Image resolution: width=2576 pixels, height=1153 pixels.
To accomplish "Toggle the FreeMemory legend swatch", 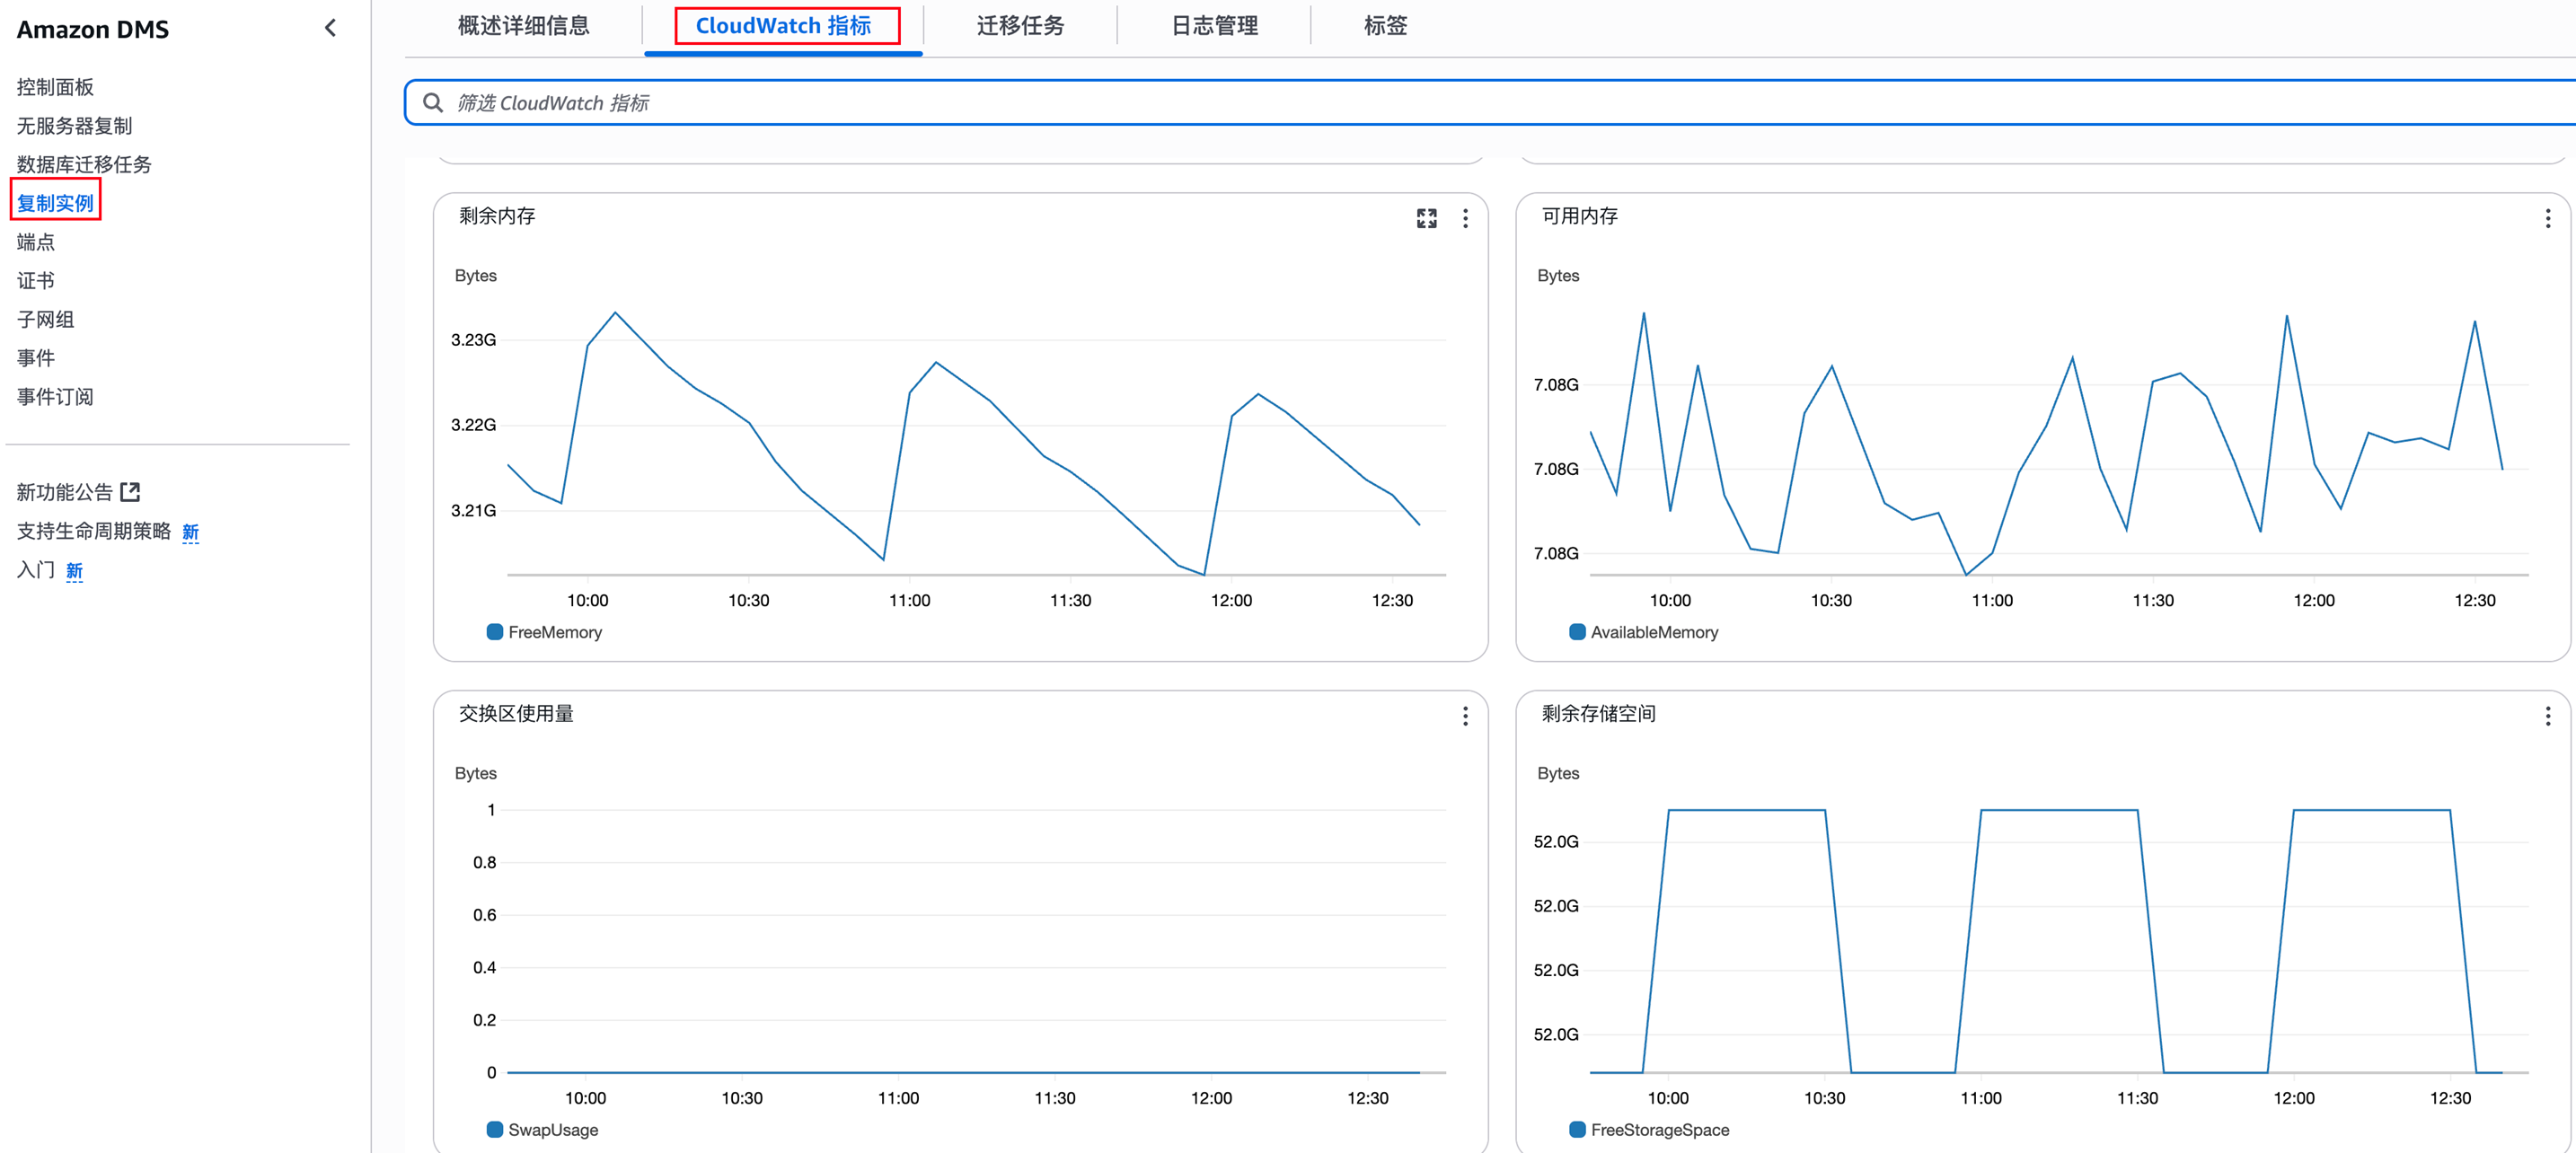I will click(x=495, y=632).
